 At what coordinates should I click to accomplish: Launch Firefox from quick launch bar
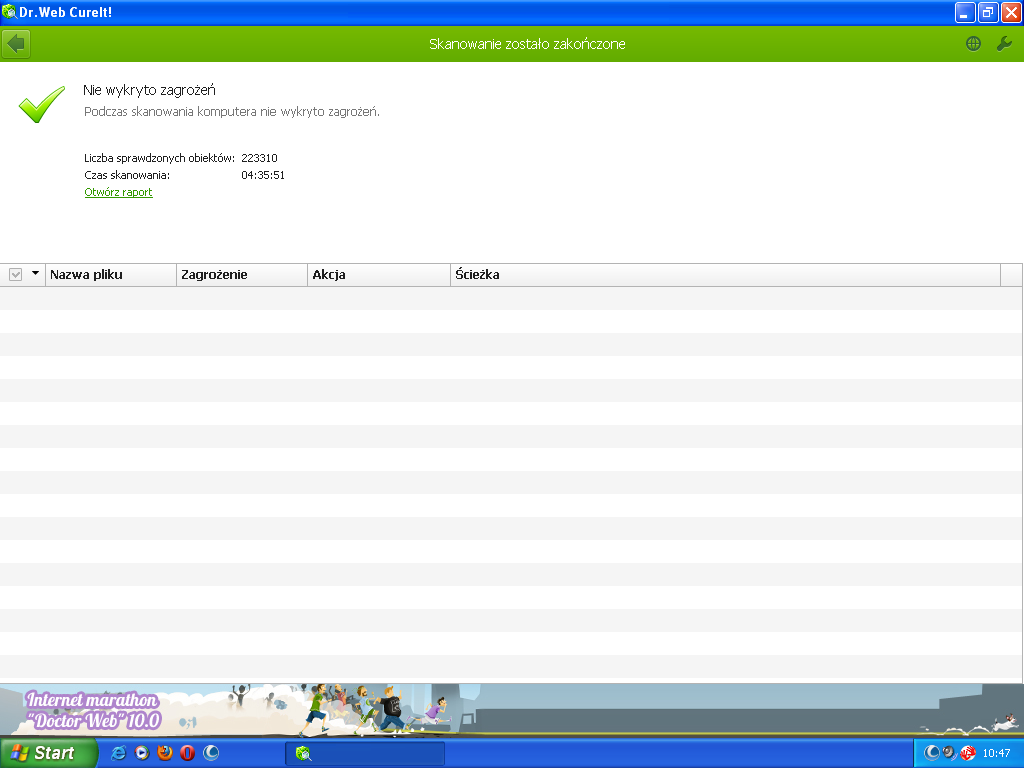(165, 753)
